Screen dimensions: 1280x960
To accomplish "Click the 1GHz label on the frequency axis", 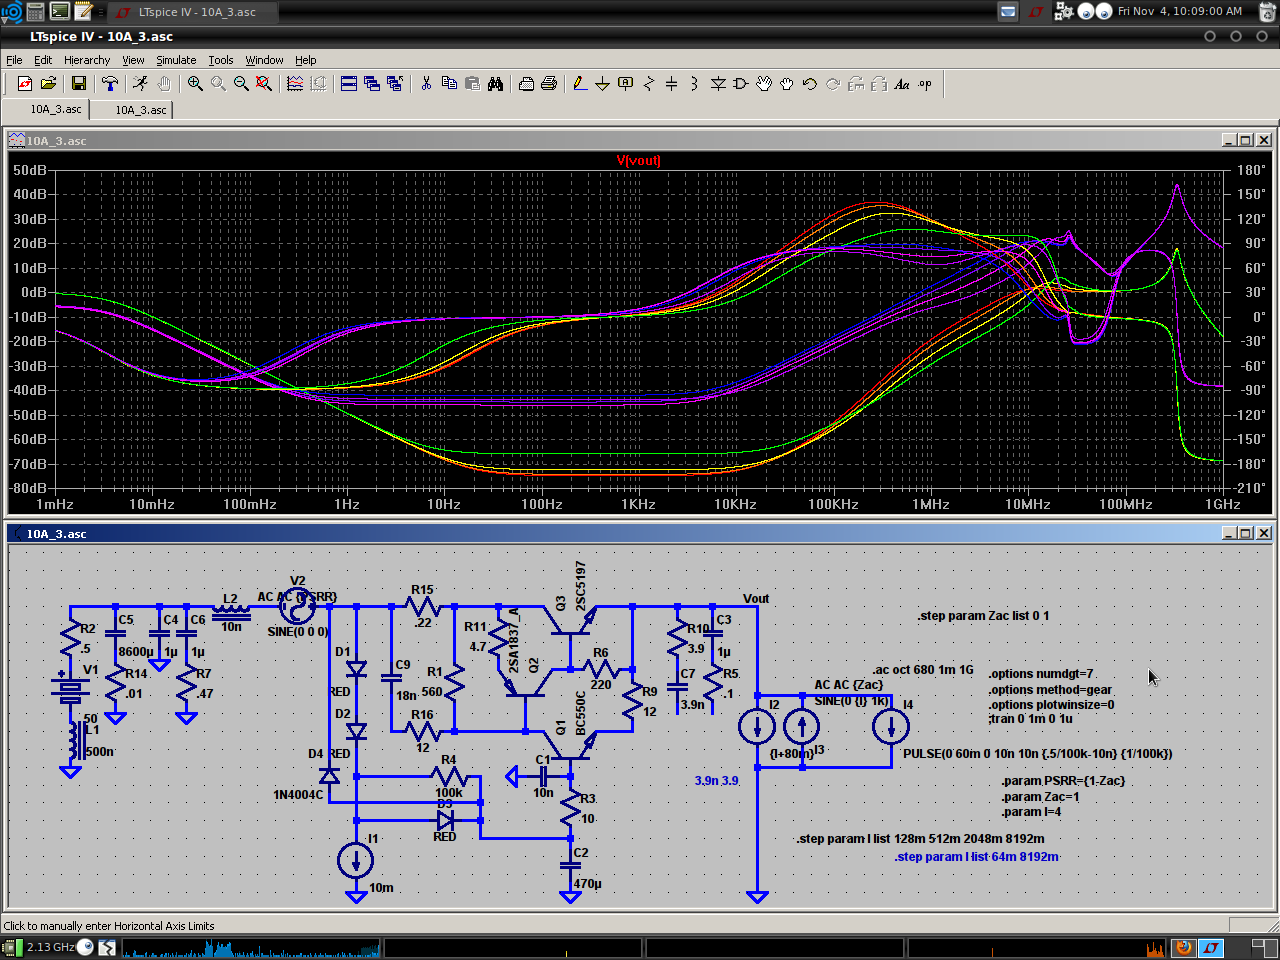I will (1223, 504).
